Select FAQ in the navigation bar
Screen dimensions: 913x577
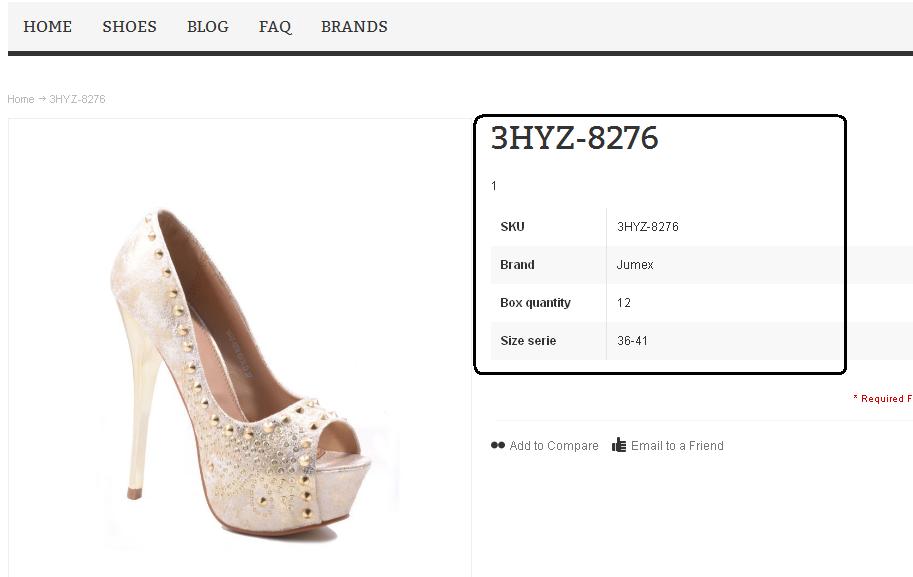coord(275,27)
